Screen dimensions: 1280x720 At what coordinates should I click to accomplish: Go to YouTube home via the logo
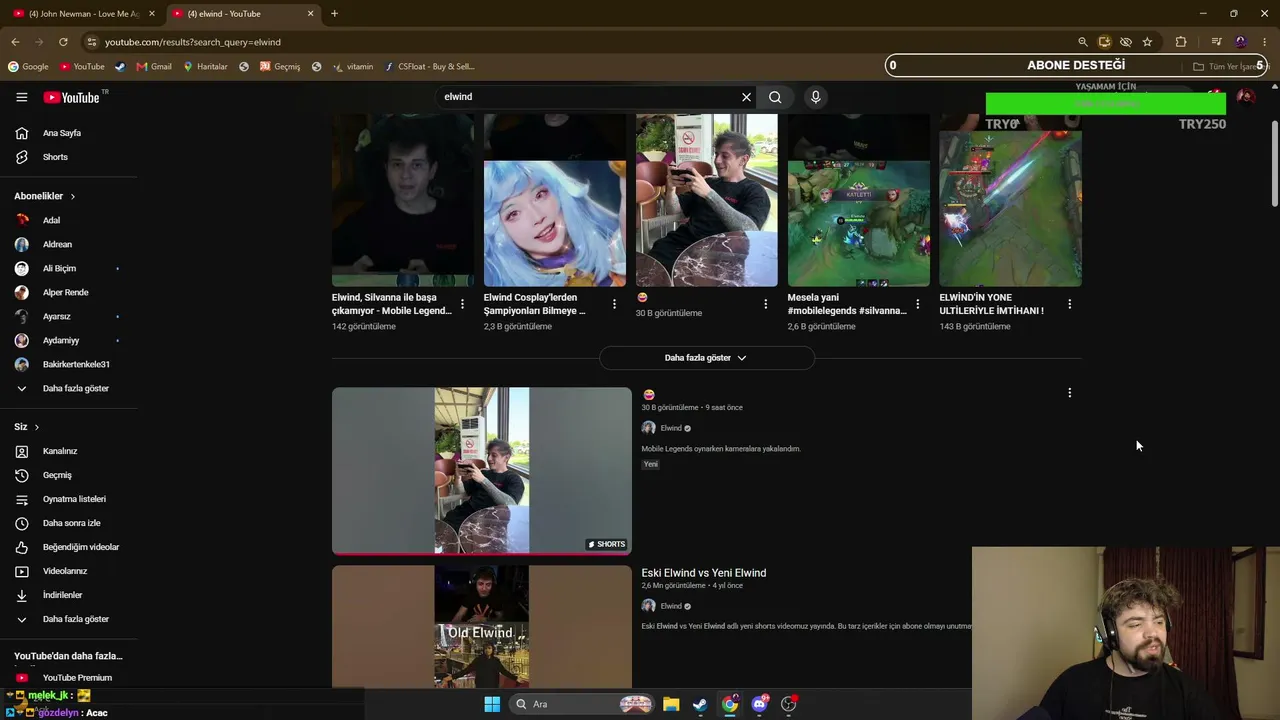click(72, 97)
